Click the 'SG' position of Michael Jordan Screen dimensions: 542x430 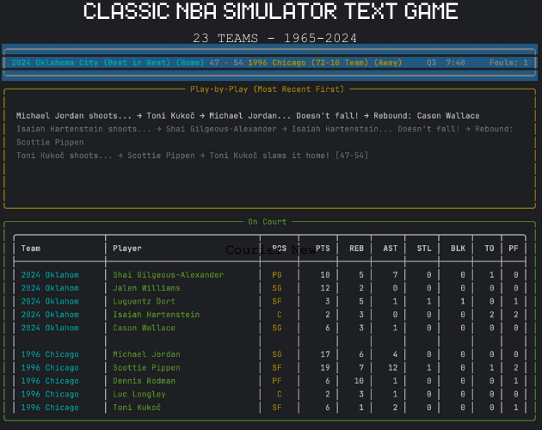277,355
